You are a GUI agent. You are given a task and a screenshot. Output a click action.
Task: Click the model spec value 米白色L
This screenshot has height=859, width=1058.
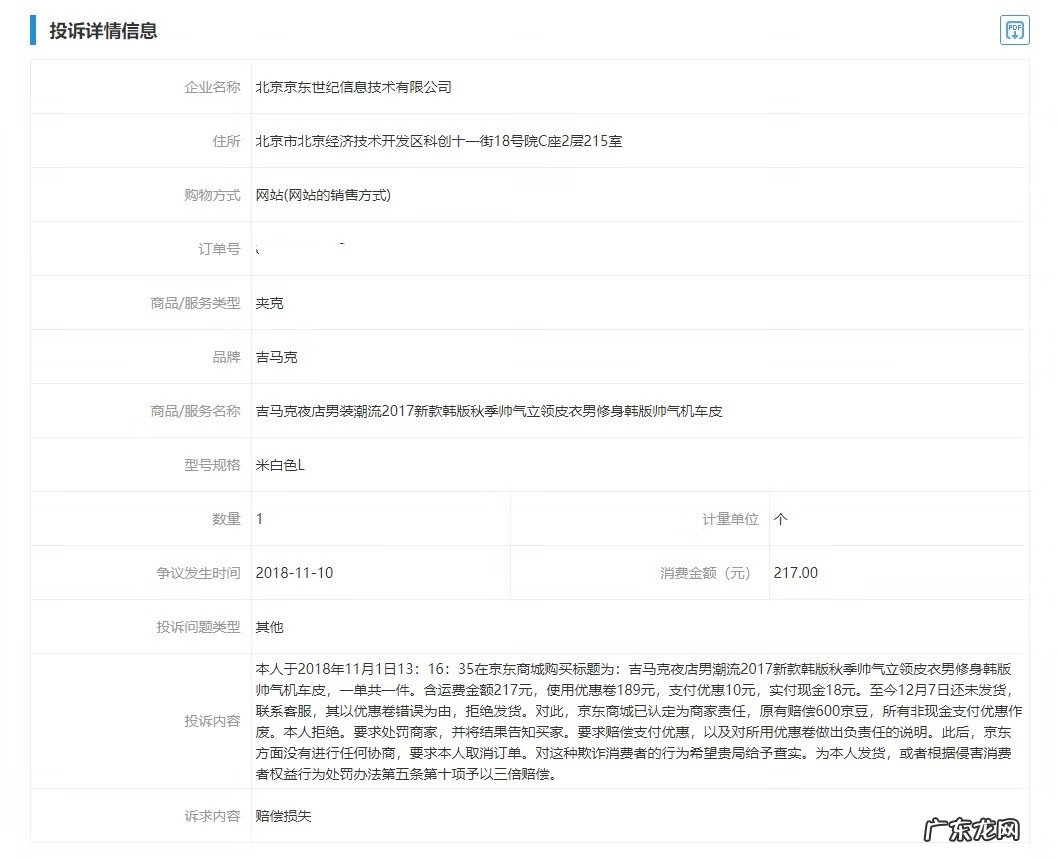click(x=282, y=465)
